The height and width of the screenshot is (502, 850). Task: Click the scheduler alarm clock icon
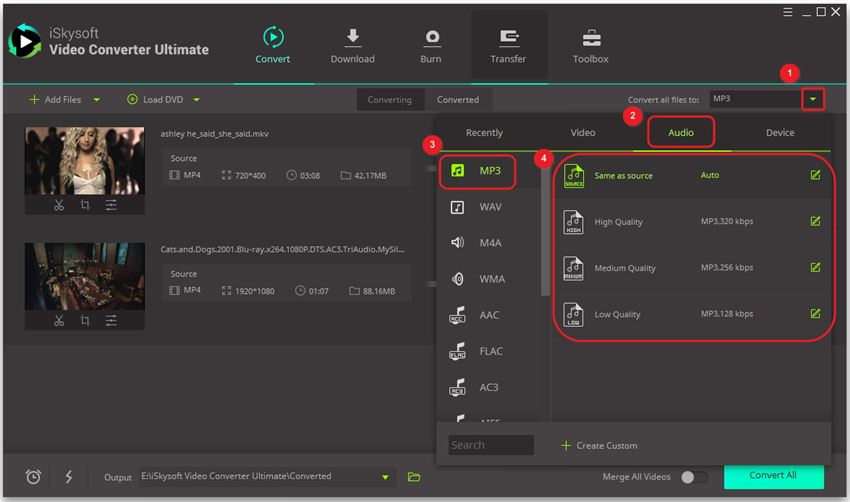click(x=33, y=477)
